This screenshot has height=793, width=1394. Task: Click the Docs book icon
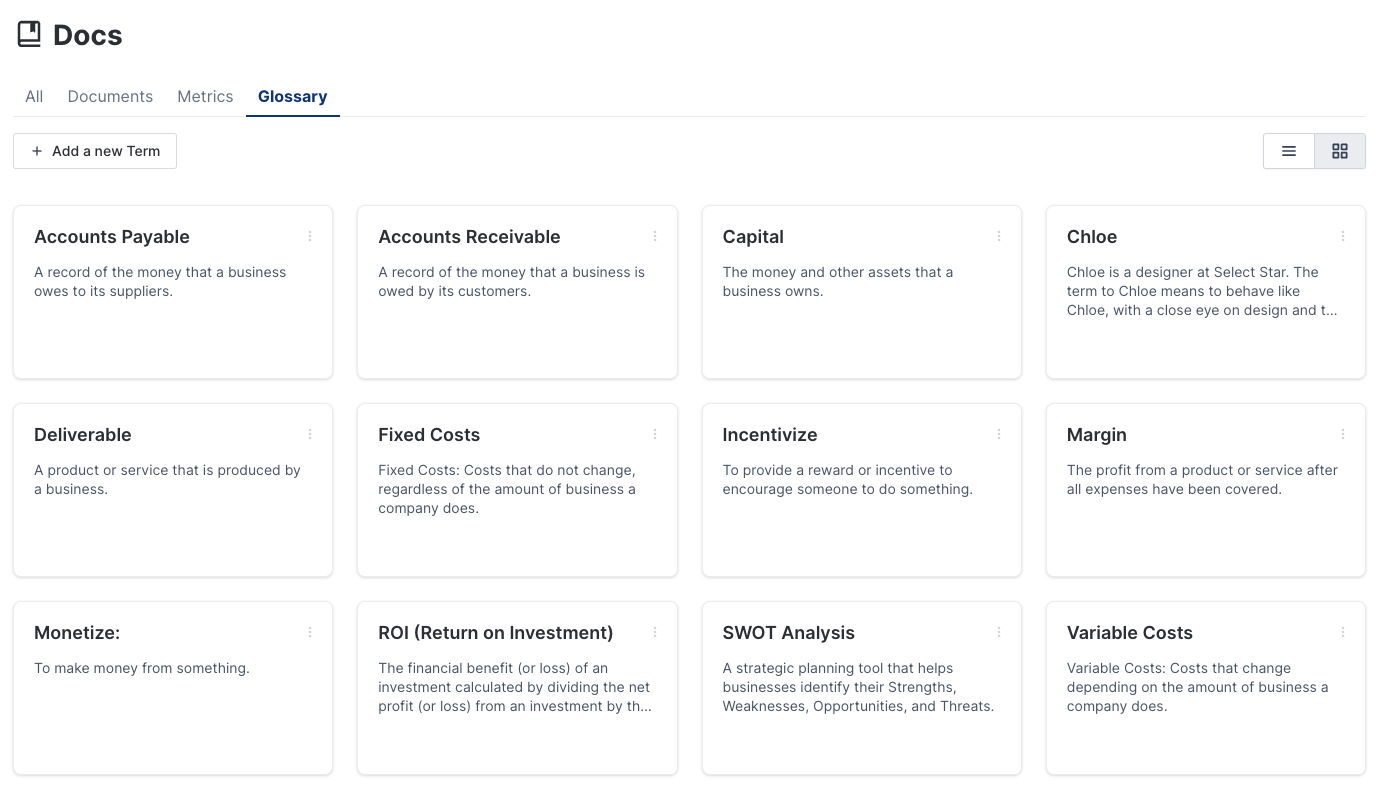29,35
